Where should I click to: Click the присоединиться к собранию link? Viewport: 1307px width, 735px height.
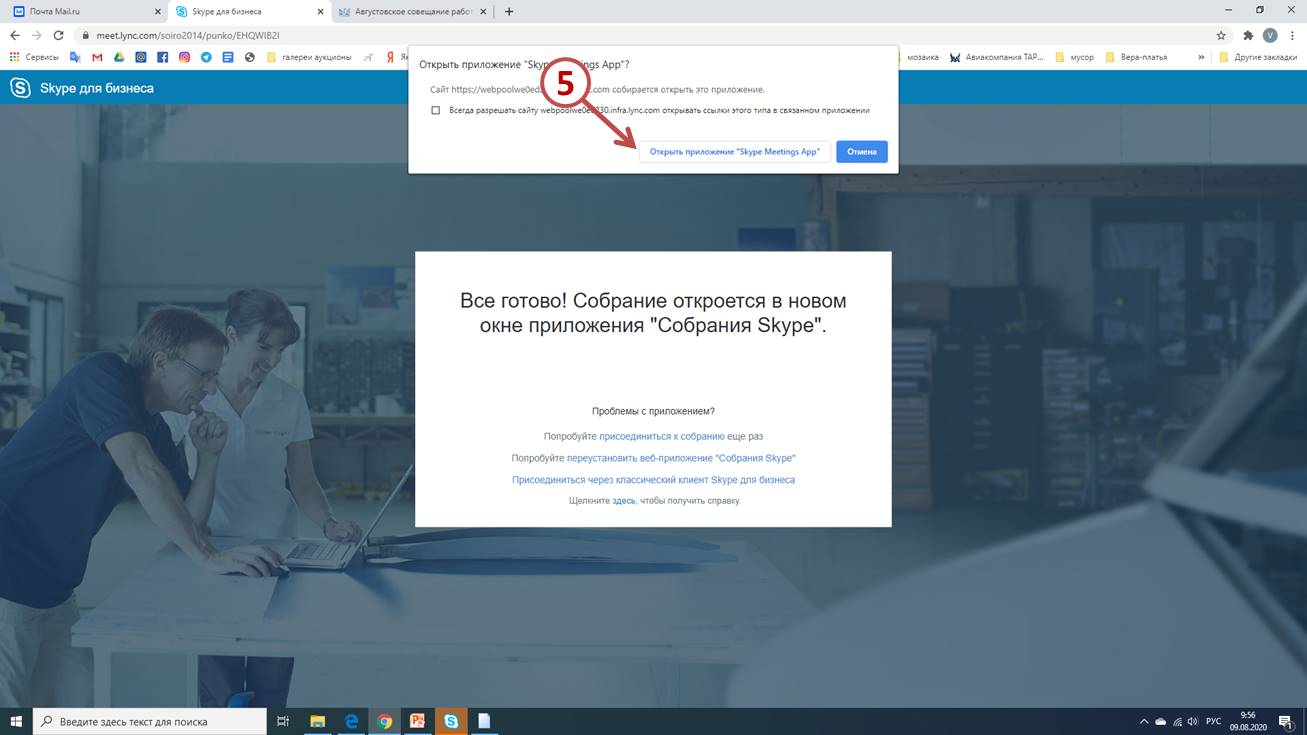662,437
